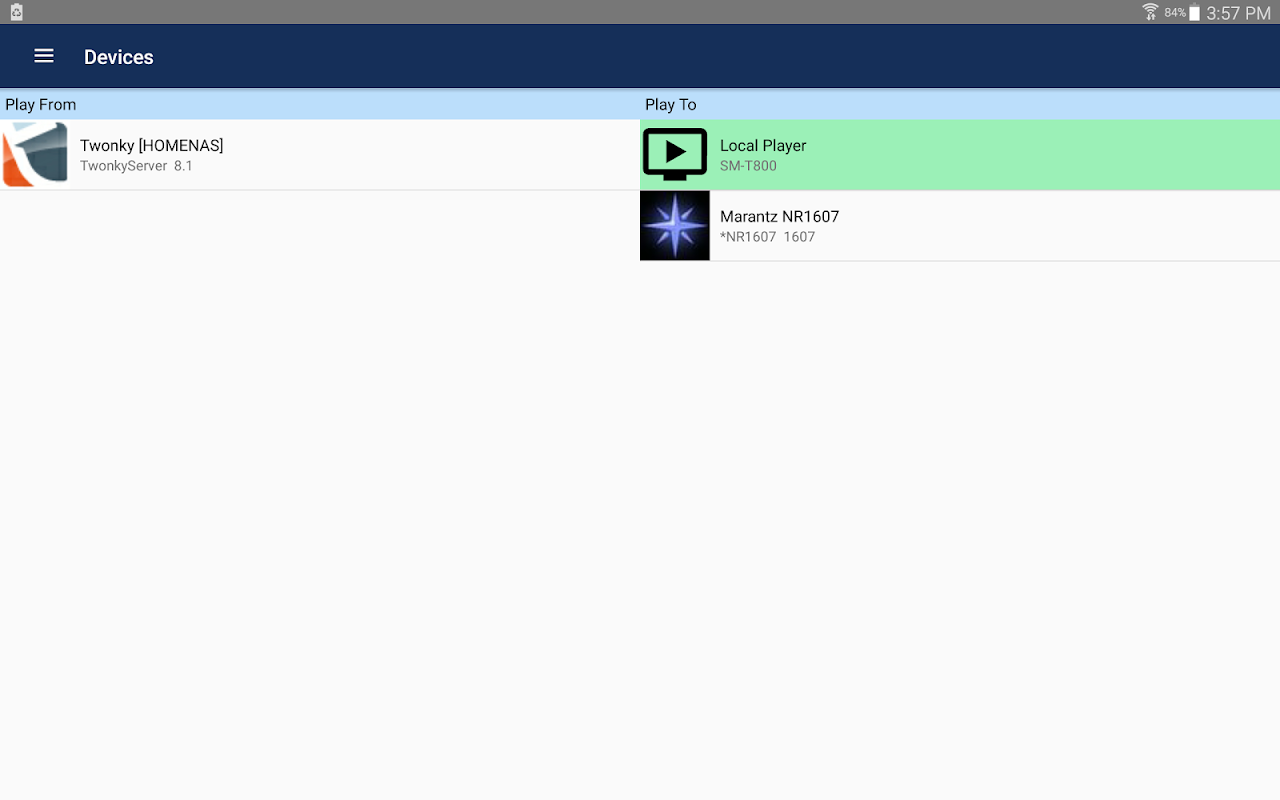This screenshot has height=800, width=1280.
Task: Tap the Wi-Fi status icon
Action: (1151, 12)
